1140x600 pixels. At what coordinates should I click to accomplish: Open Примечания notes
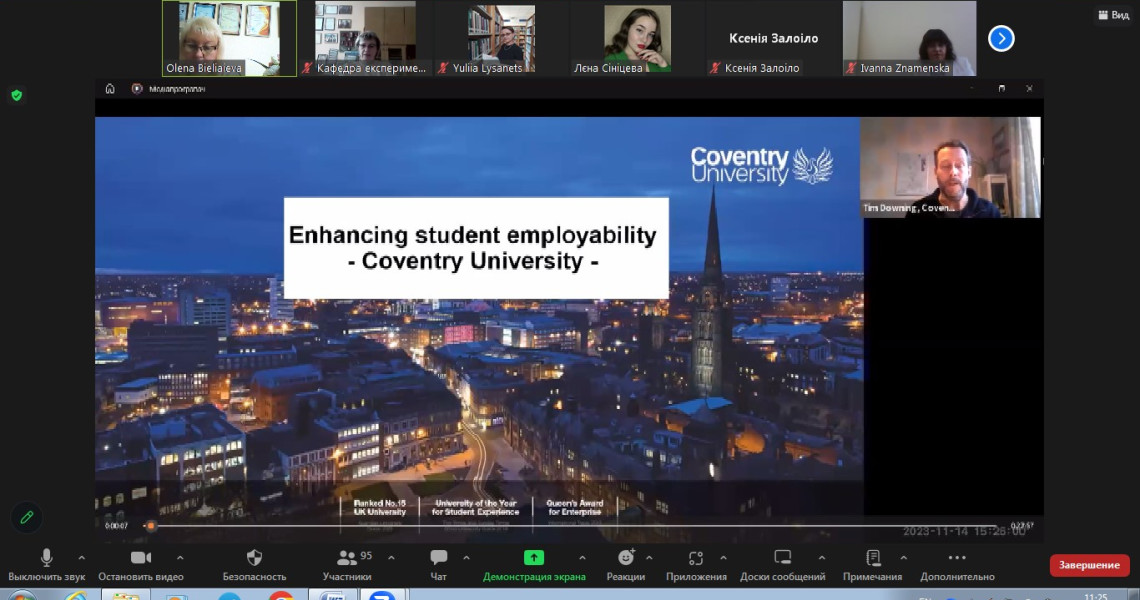click(x=872, y=565)
